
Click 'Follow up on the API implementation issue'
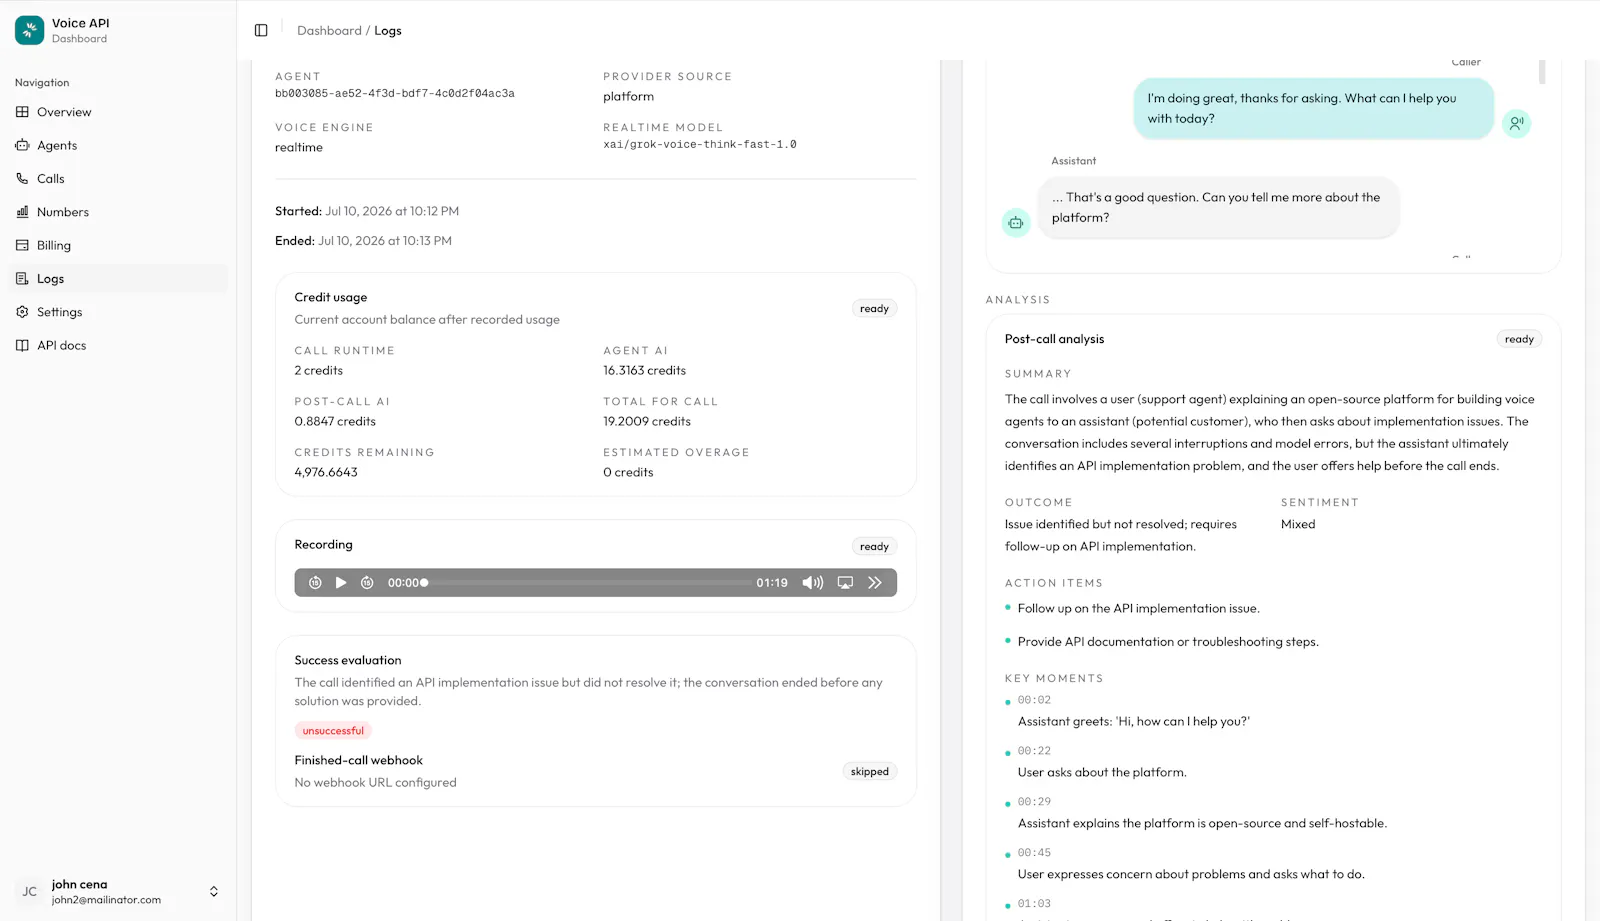1139,608
